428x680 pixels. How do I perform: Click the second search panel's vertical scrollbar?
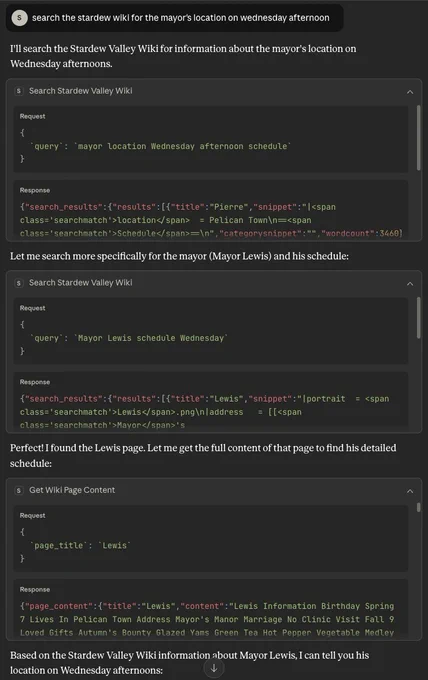418,317
